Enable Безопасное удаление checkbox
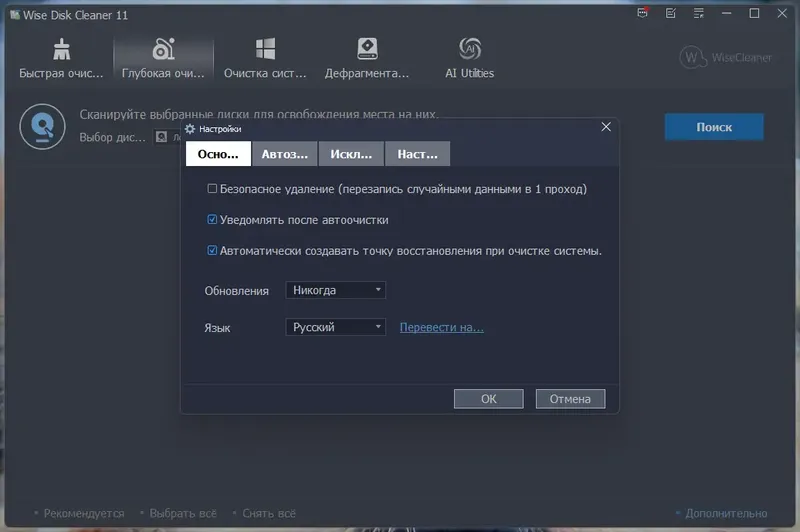This screenshot has height=532, width=800. (212, 189)
